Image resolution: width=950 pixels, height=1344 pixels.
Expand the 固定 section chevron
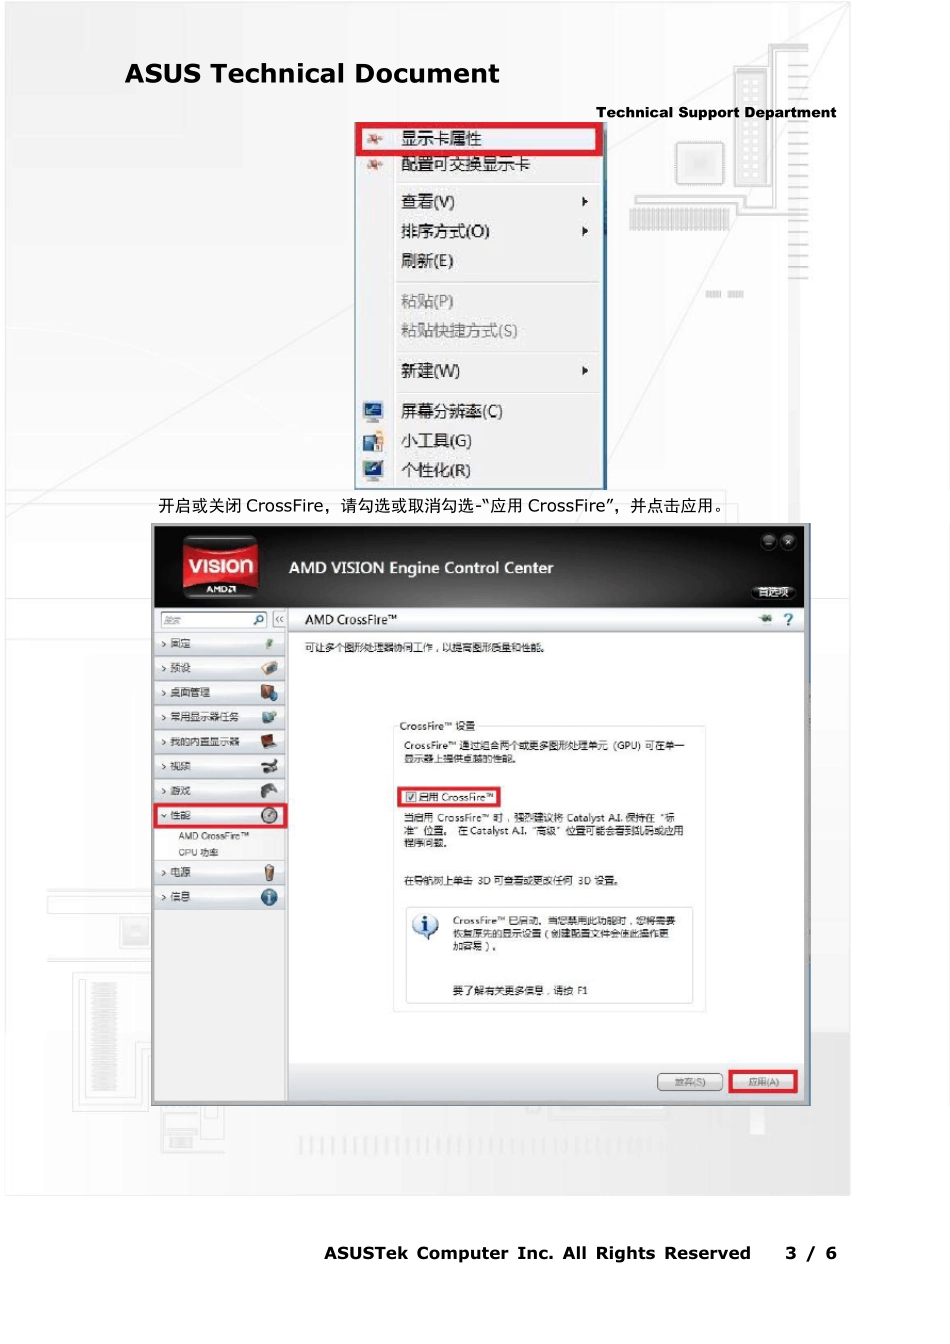click(x=164, y=644)
